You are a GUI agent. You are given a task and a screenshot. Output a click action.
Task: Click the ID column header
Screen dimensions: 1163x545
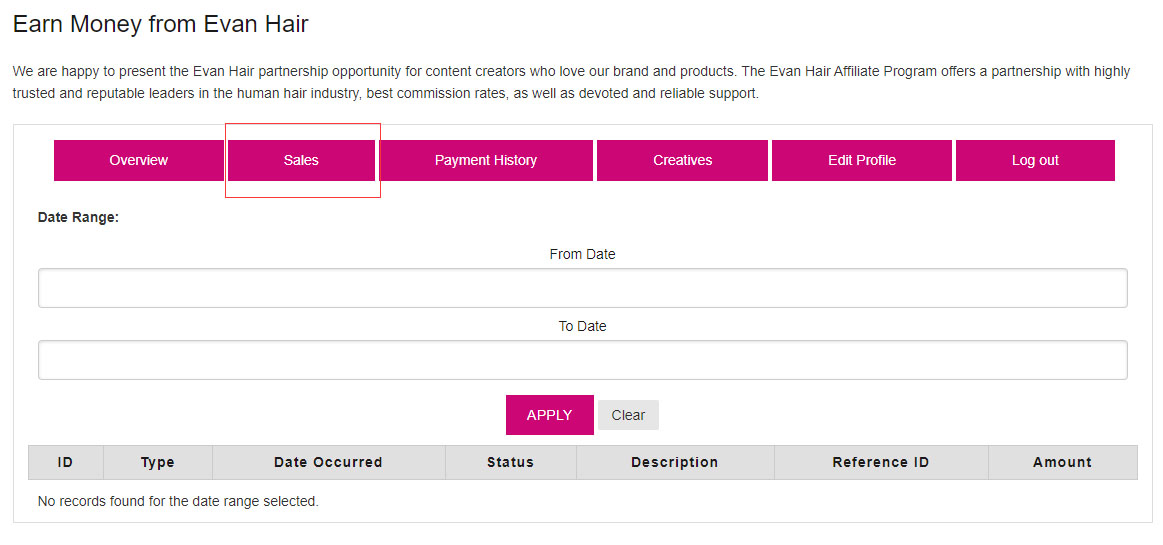(65, 463)
